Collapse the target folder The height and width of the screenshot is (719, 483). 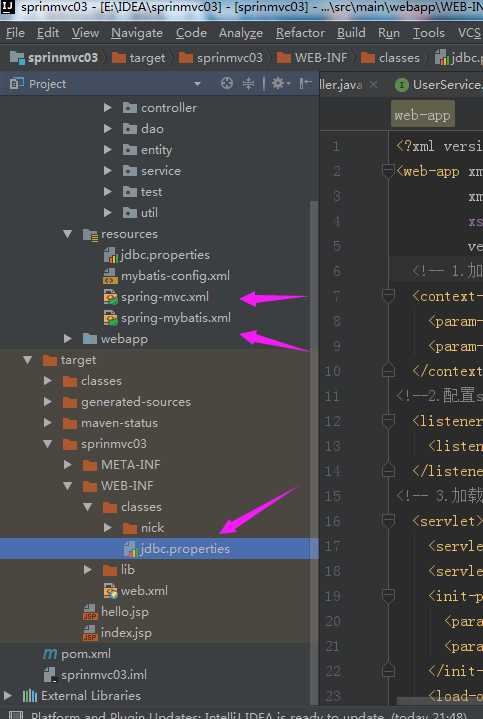28,360
